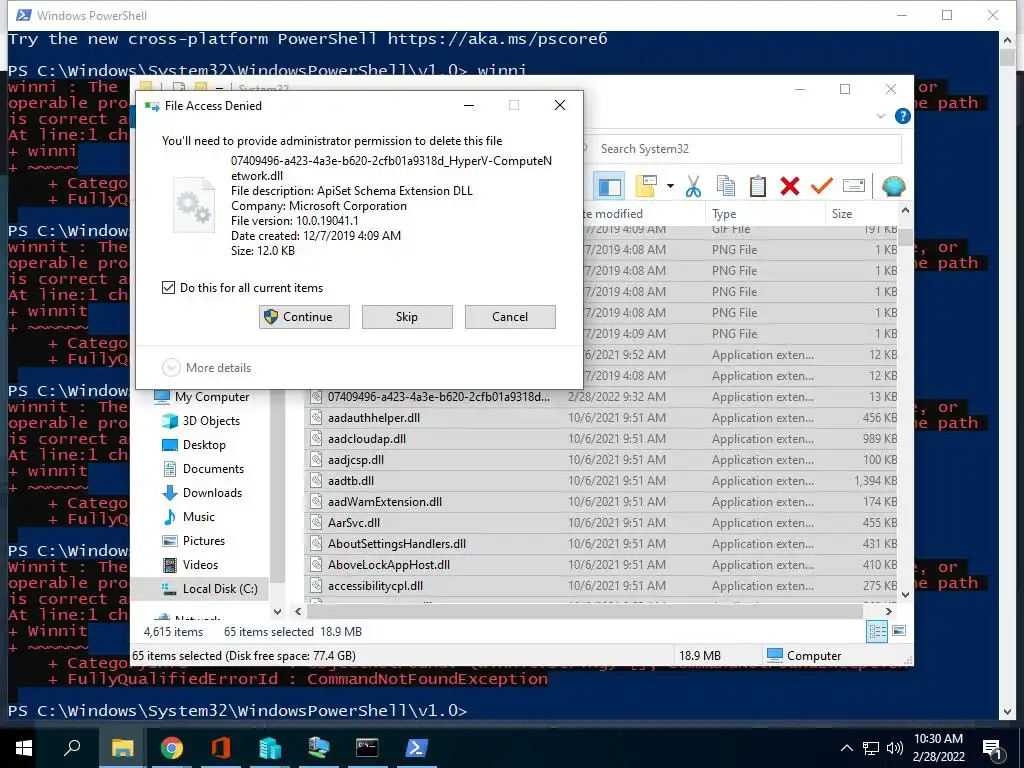
Task: Open Documents in navigation pane
Action: coord(202,469)
